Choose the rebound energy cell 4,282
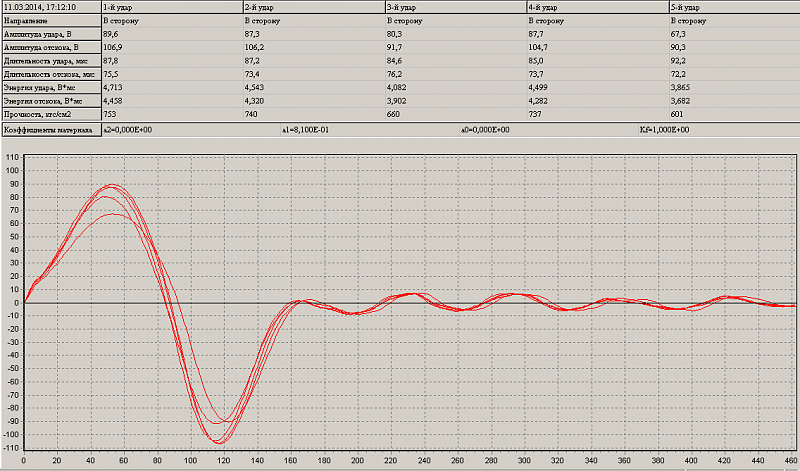The width and height of the screenshot is (800, 471). tap(539, 101)
